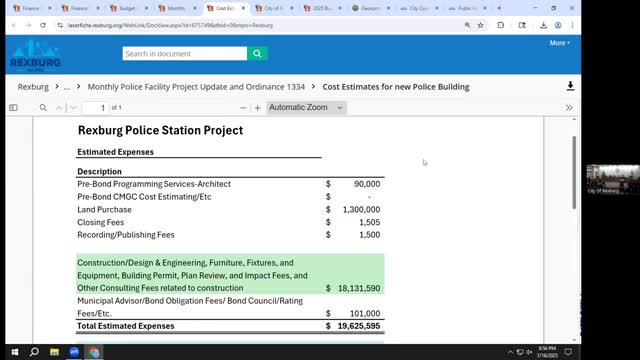Click the Pre-Bond Programming Services-Architect label

click(154, 184)
